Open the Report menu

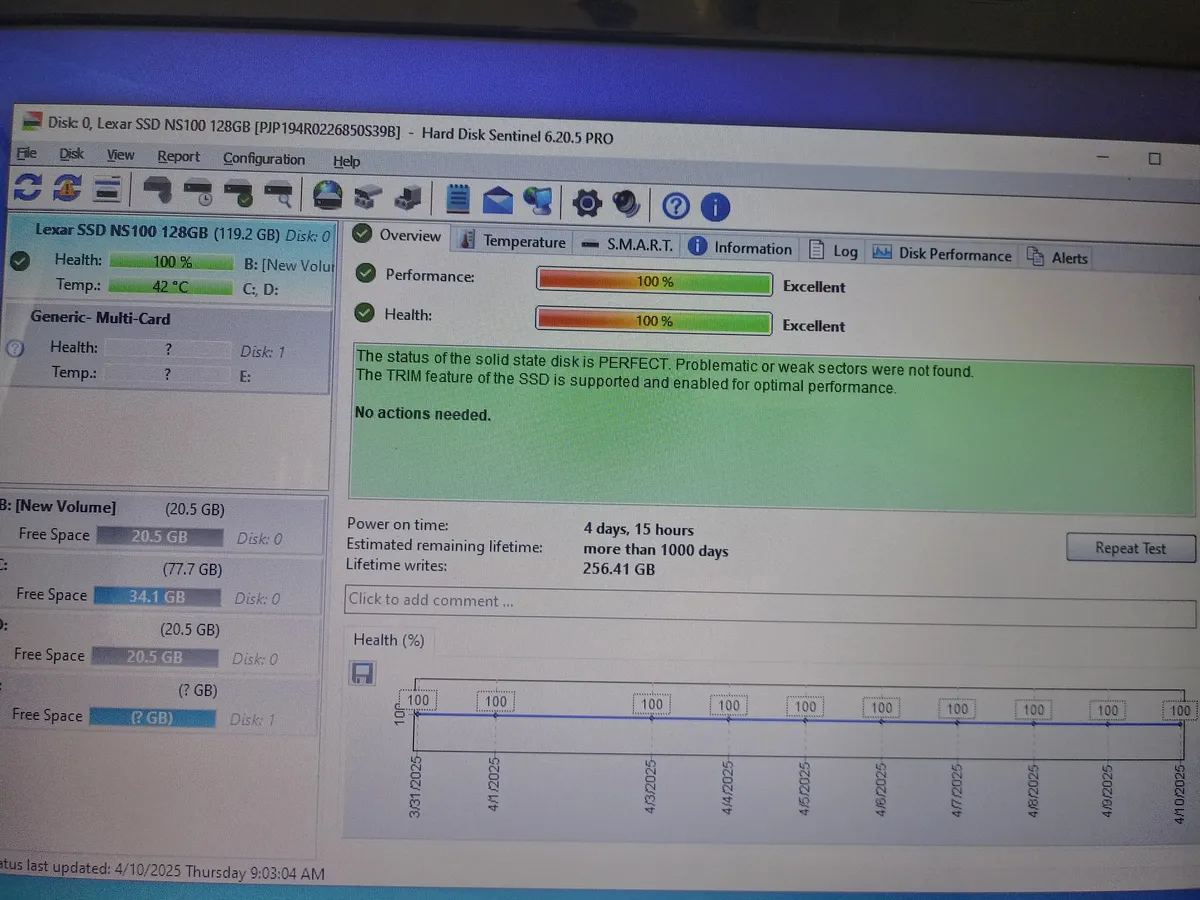coord(178,156)
